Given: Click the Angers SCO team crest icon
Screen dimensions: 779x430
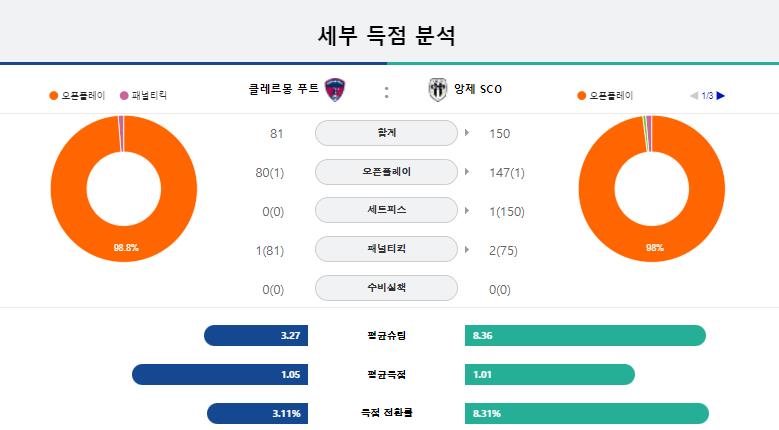Looking at the screenshot, I should pos(438,90).
